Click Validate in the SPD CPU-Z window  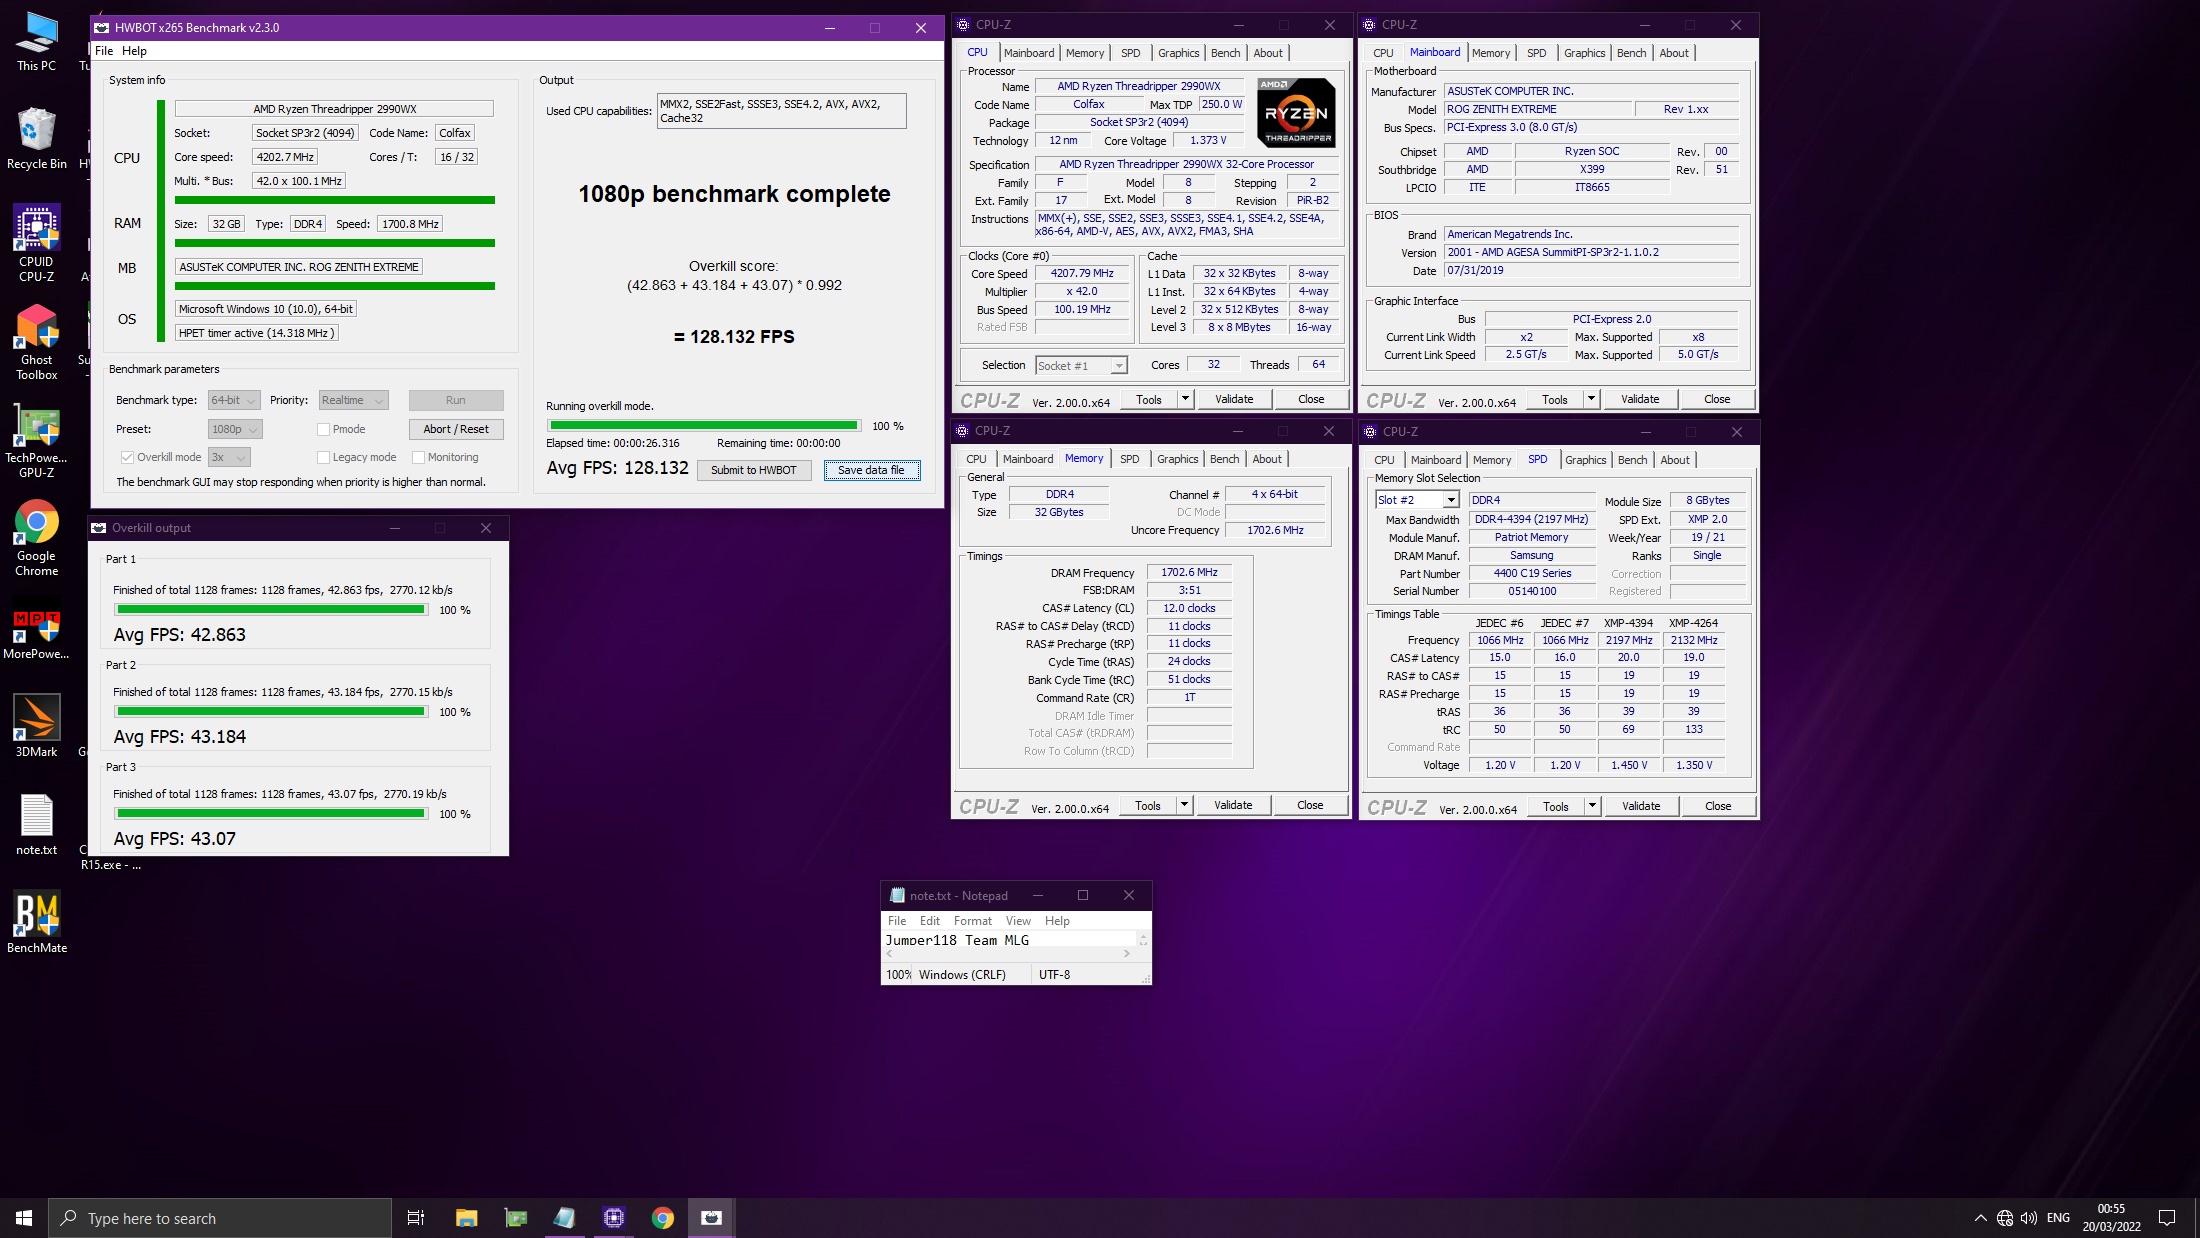pos(1640,806)
